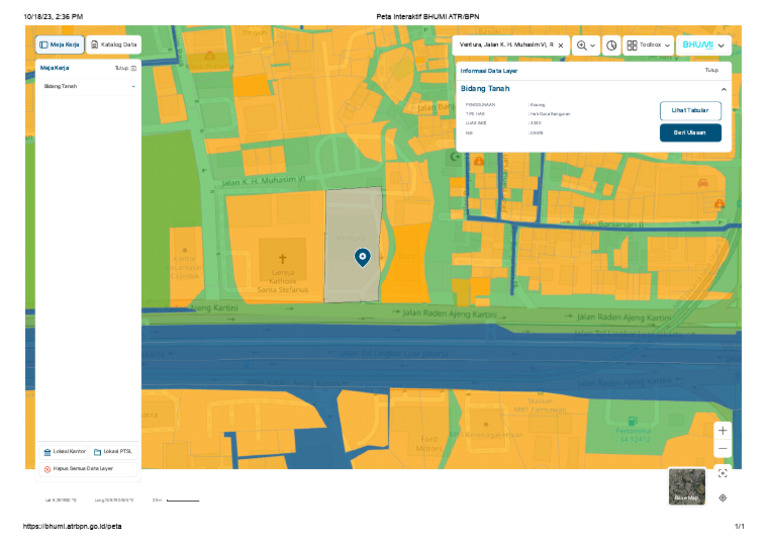Expand the BHUMI logo dropdown
Image resolution: width=768 pixels, height=543 pixels.
[x=703, y=45]
